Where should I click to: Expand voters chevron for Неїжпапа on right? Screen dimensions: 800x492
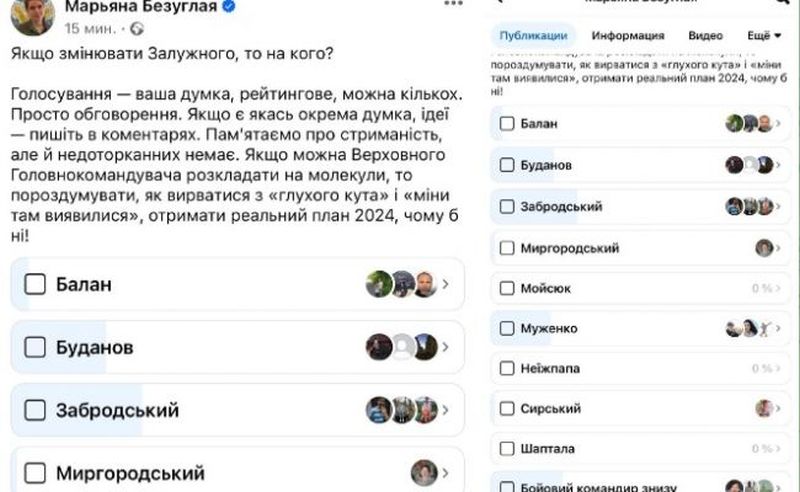781,369
